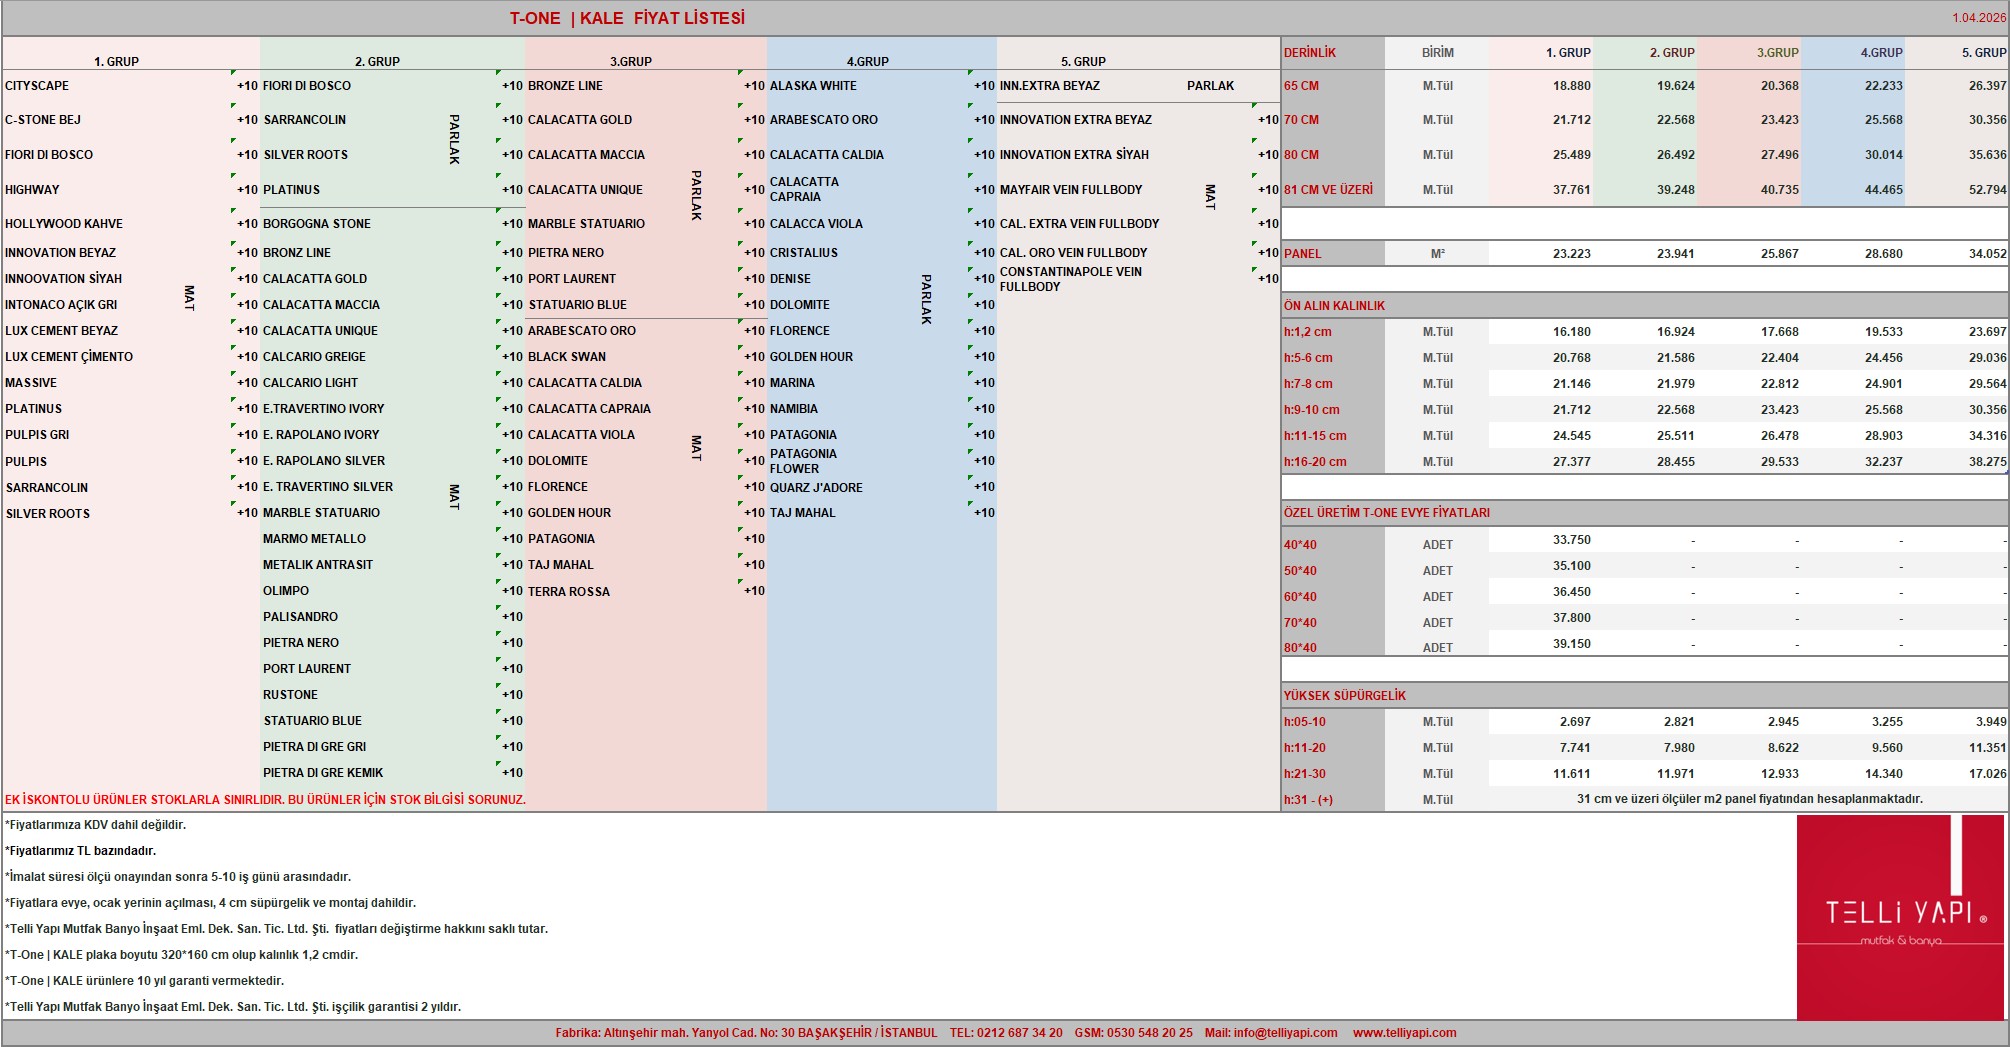Click the "MARMO METALLO" cell

pos(314,539)
